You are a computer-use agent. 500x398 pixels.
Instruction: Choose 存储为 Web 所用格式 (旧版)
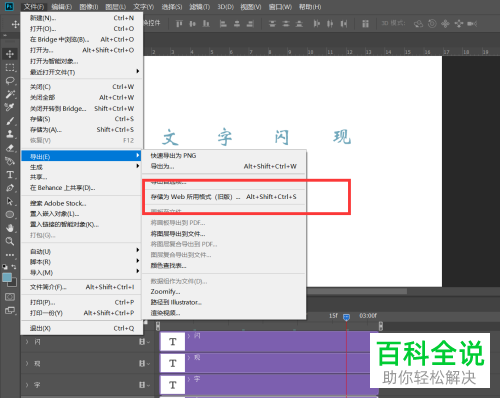(224, 197)
